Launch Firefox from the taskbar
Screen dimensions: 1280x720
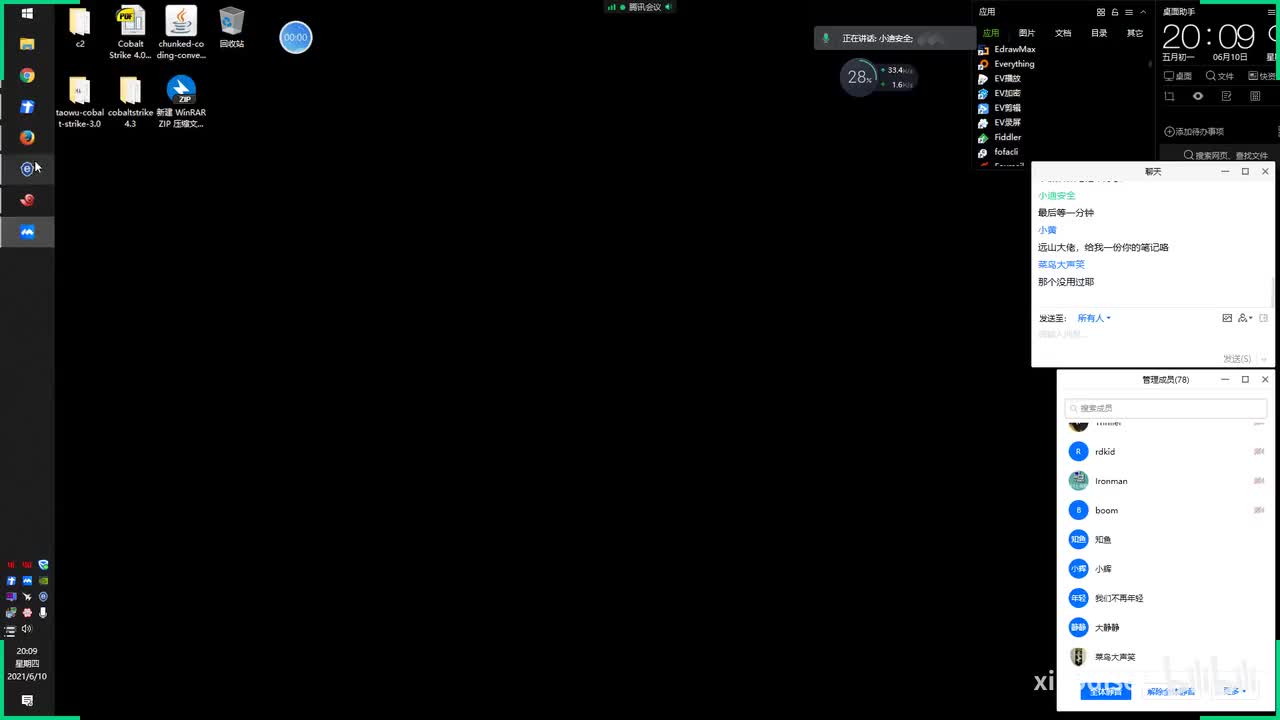(x=27, y=137)
